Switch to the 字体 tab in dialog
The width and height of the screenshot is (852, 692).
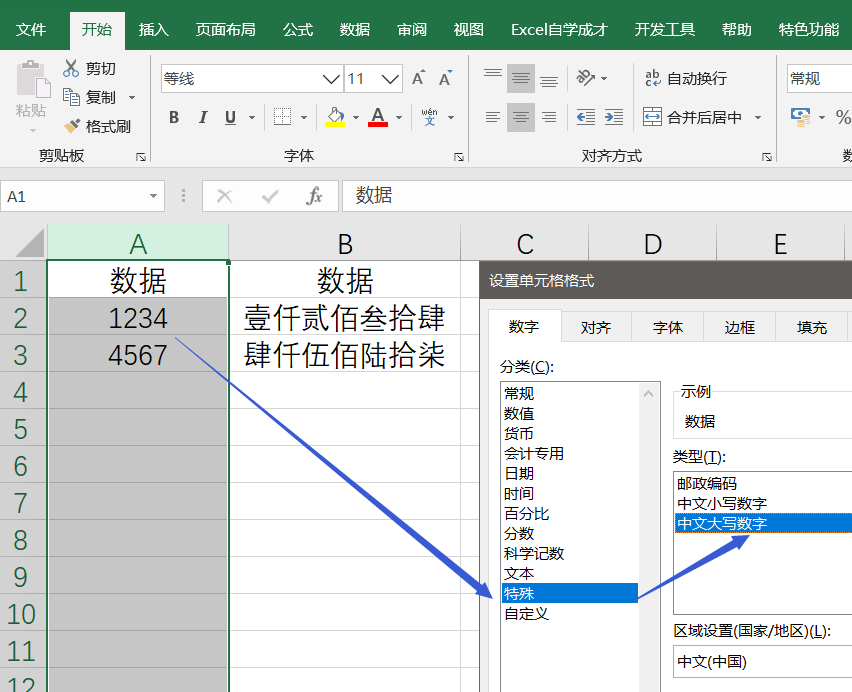[x=666, y=326]
